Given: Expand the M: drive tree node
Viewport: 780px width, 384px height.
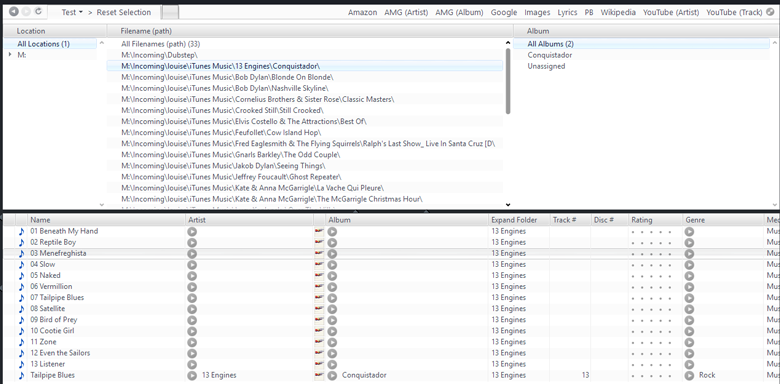Looking at the screenshot, I should click(10, 55).
